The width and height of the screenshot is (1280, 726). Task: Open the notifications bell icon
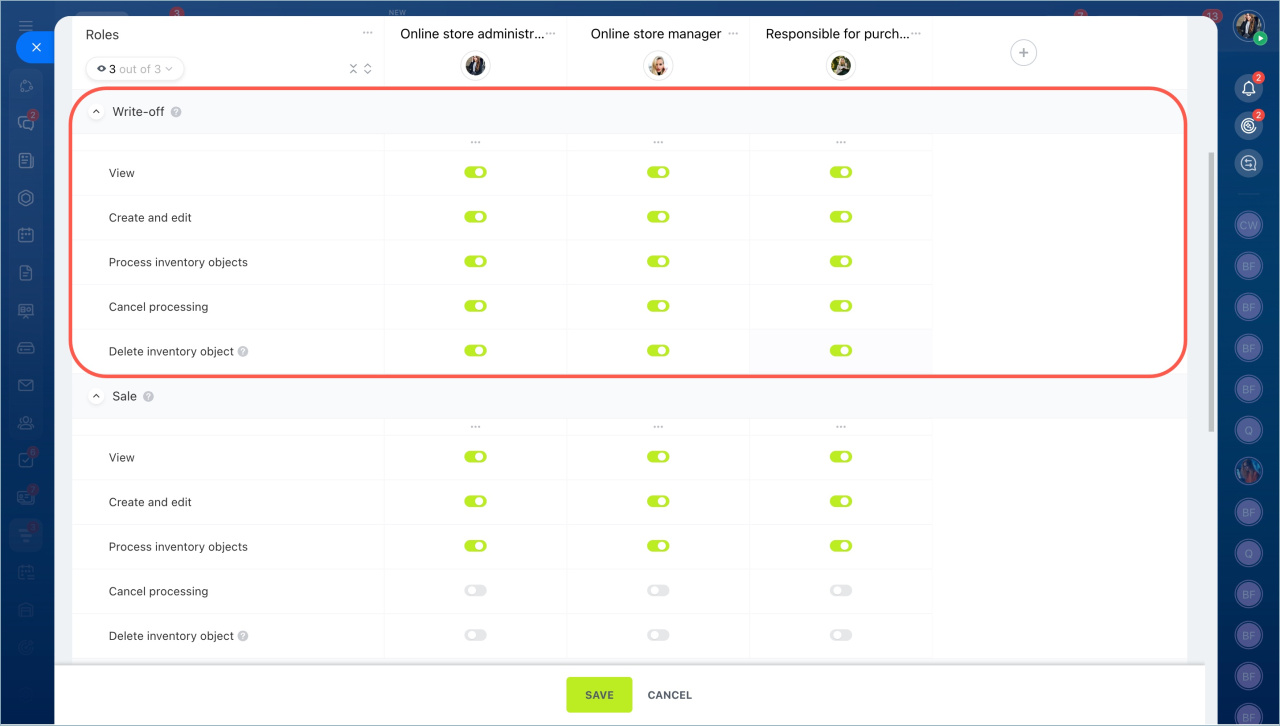tap(1249, 88)
